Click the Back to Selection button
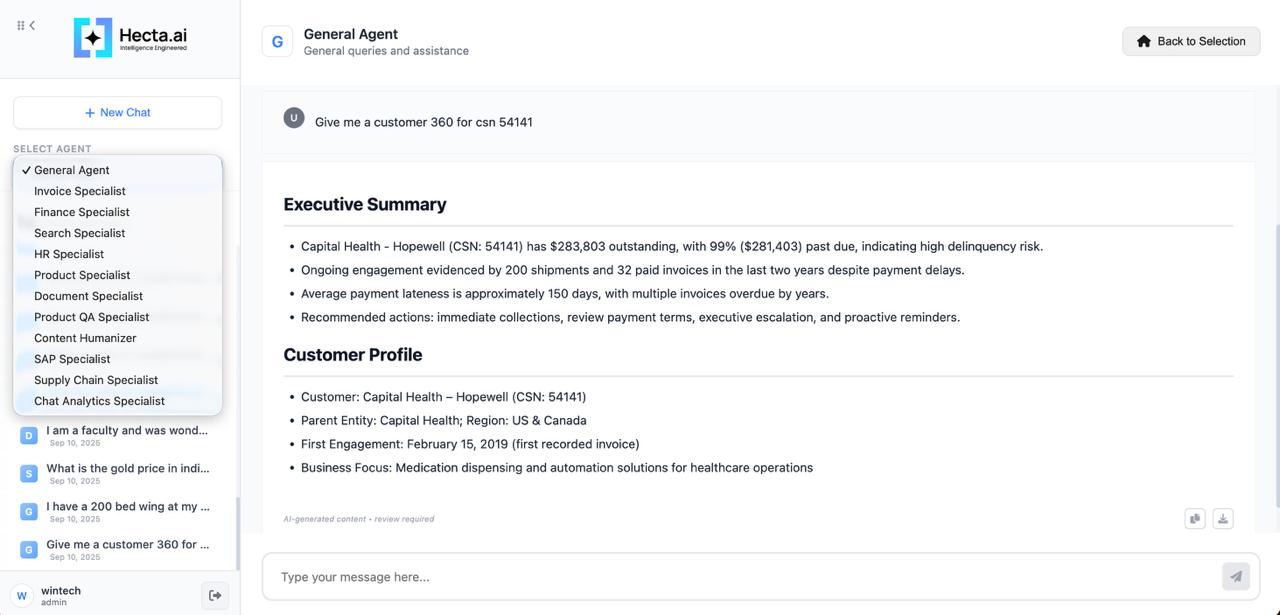 pos(1191,41)
